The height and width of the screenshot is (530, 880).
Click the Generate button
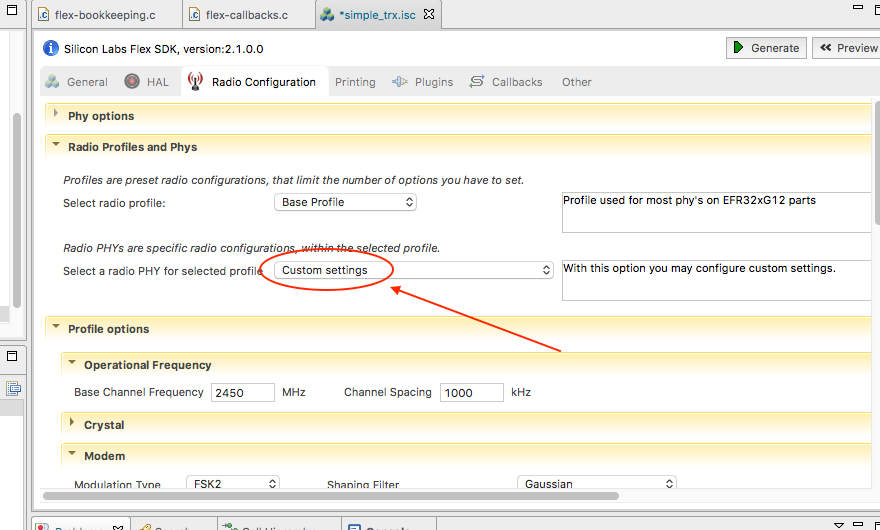click(766, 48)
